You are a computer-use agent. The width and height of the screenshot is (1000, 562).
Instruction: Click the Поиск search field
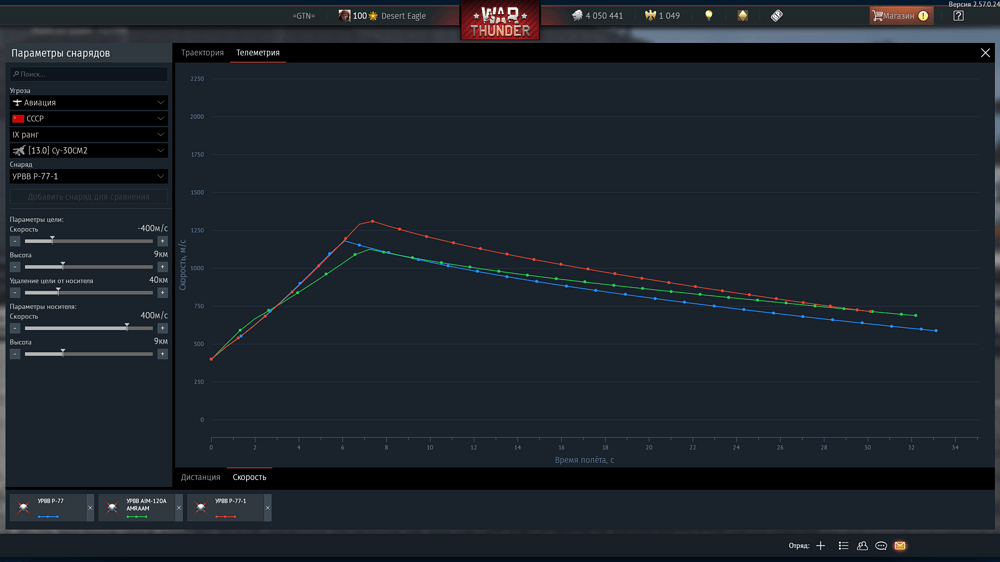[89, 74]
